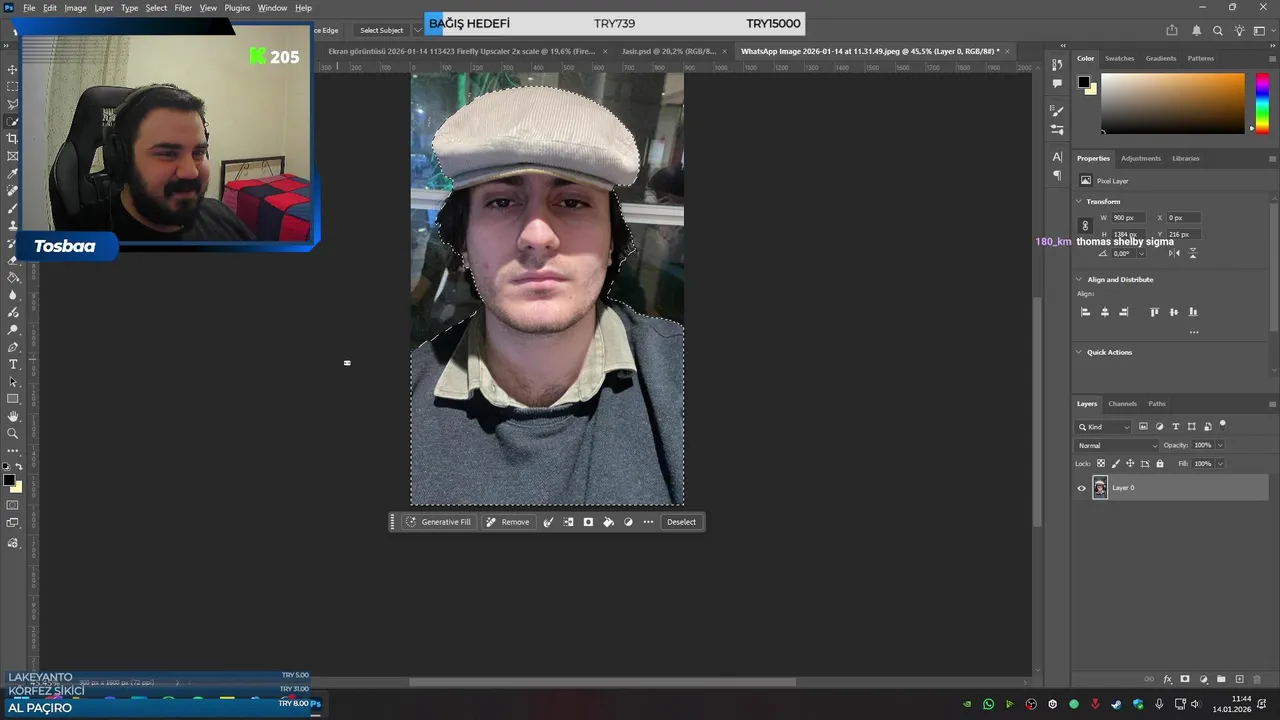Select the Lasso tool
Viewport: 1280px width, 720px height.
click(13, 104)
